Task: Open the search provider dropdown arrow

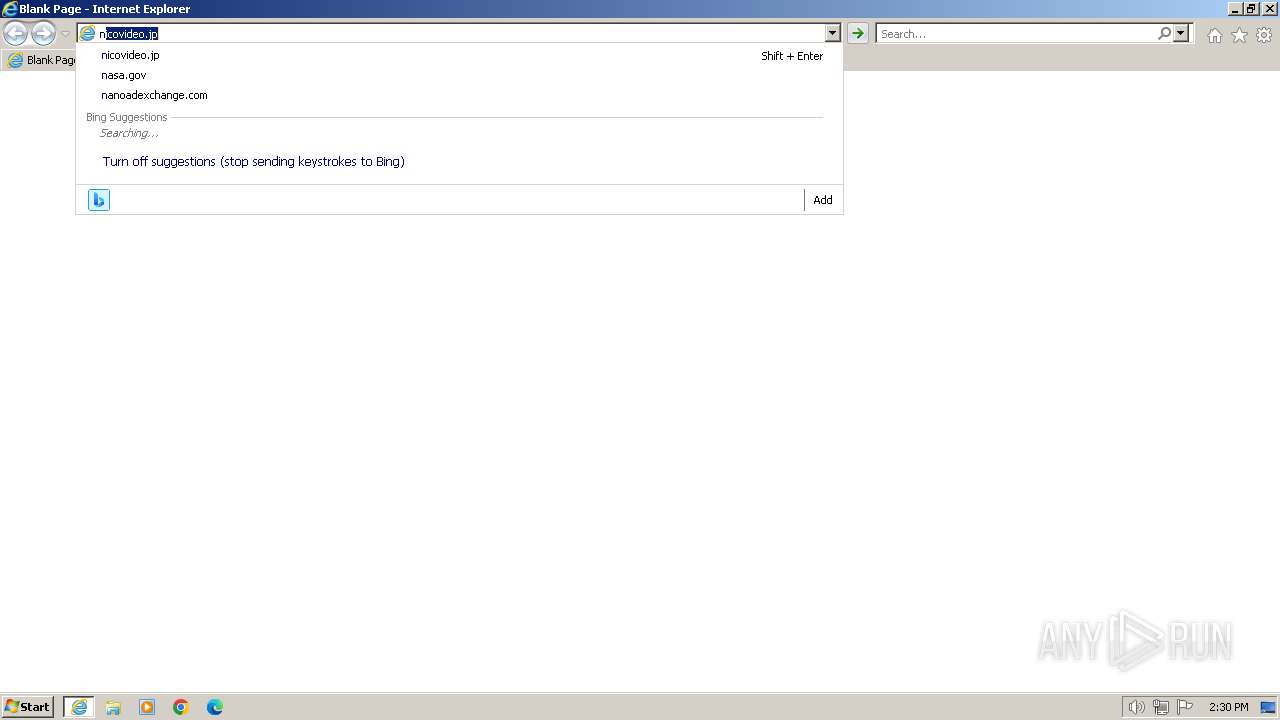Action: [x=1181, y=34]
